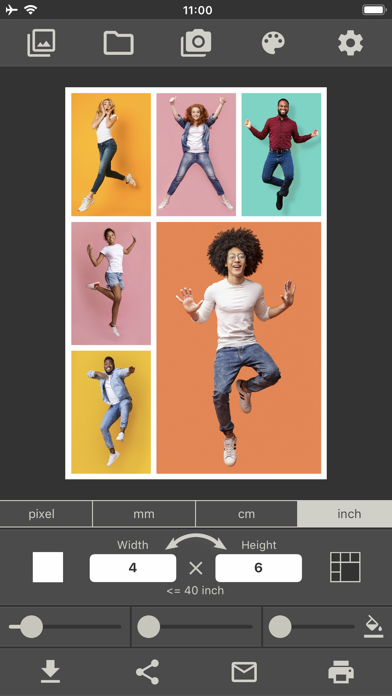
Task: Tap the Height label
Action: pos(259,545)
